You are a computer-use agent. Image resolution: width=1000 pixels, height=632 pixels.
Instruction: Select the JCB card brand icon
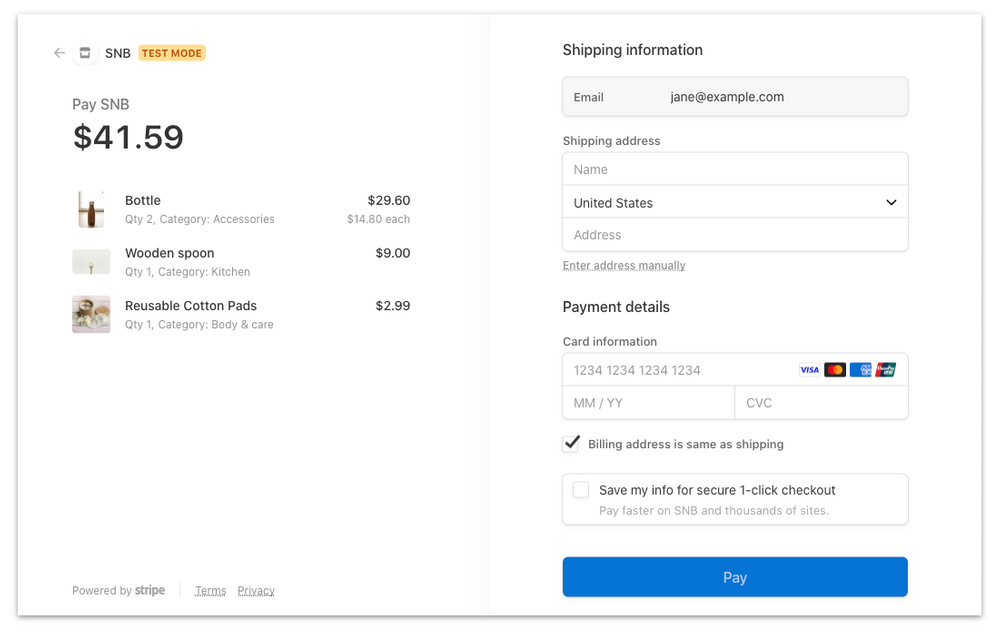pyautogui.click(x=885, y=369)
